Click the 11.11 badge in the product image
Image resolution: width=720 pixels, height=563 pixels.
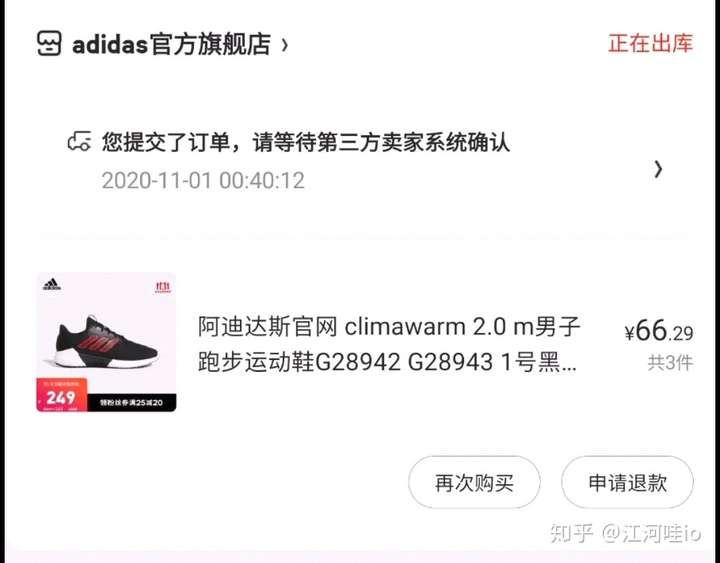tap(163, 287)
